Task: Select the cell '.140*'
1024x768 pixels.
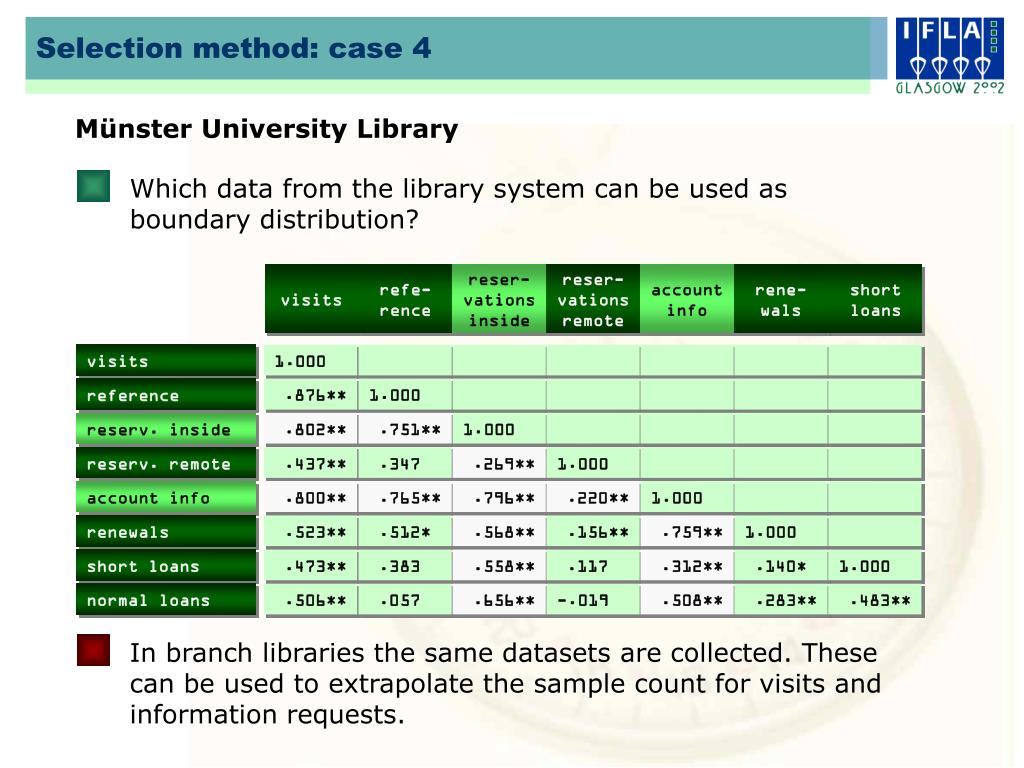Action: point(781,566)
